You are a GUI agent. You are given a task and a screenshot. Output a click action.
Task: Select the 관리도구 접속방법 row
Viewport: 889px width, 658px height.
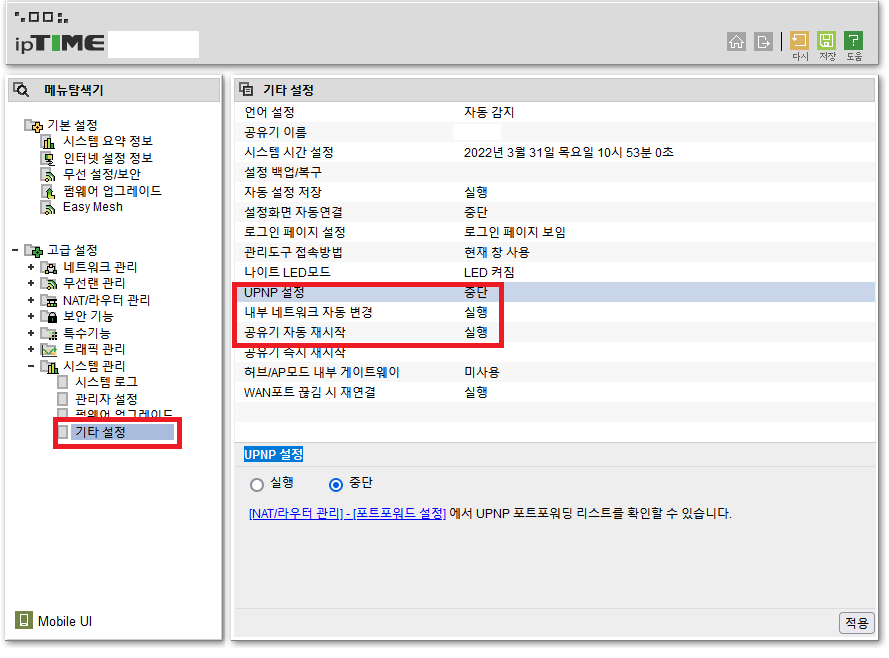click(554, 252)
